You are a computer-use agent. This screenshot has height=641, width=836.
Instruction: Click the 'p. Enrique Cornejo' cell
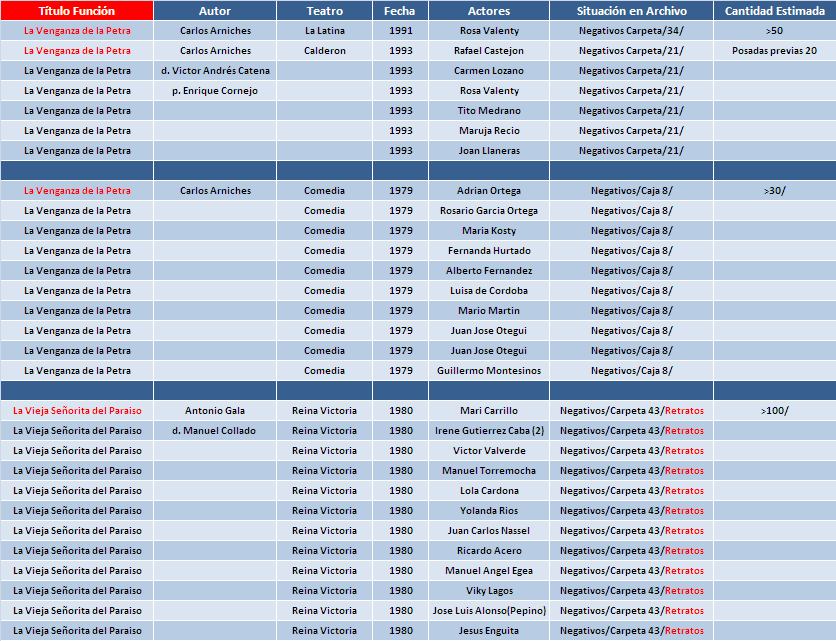pos(215,91)
